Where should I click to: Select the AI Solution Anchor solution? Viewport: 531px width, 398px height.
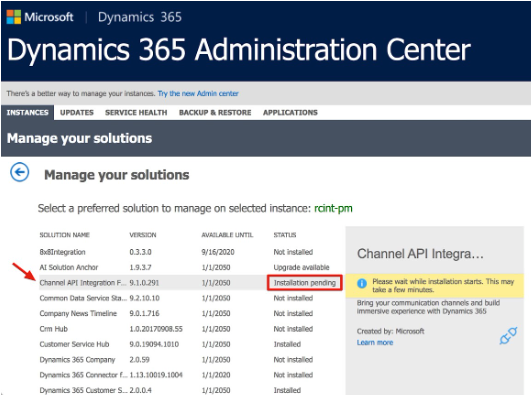pyautogui.click(x=191, y=267)
